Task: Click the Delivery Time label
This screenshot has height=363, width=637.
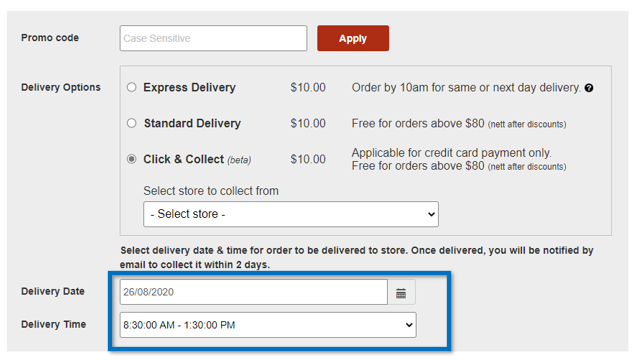Action: (x=54, y=324)
